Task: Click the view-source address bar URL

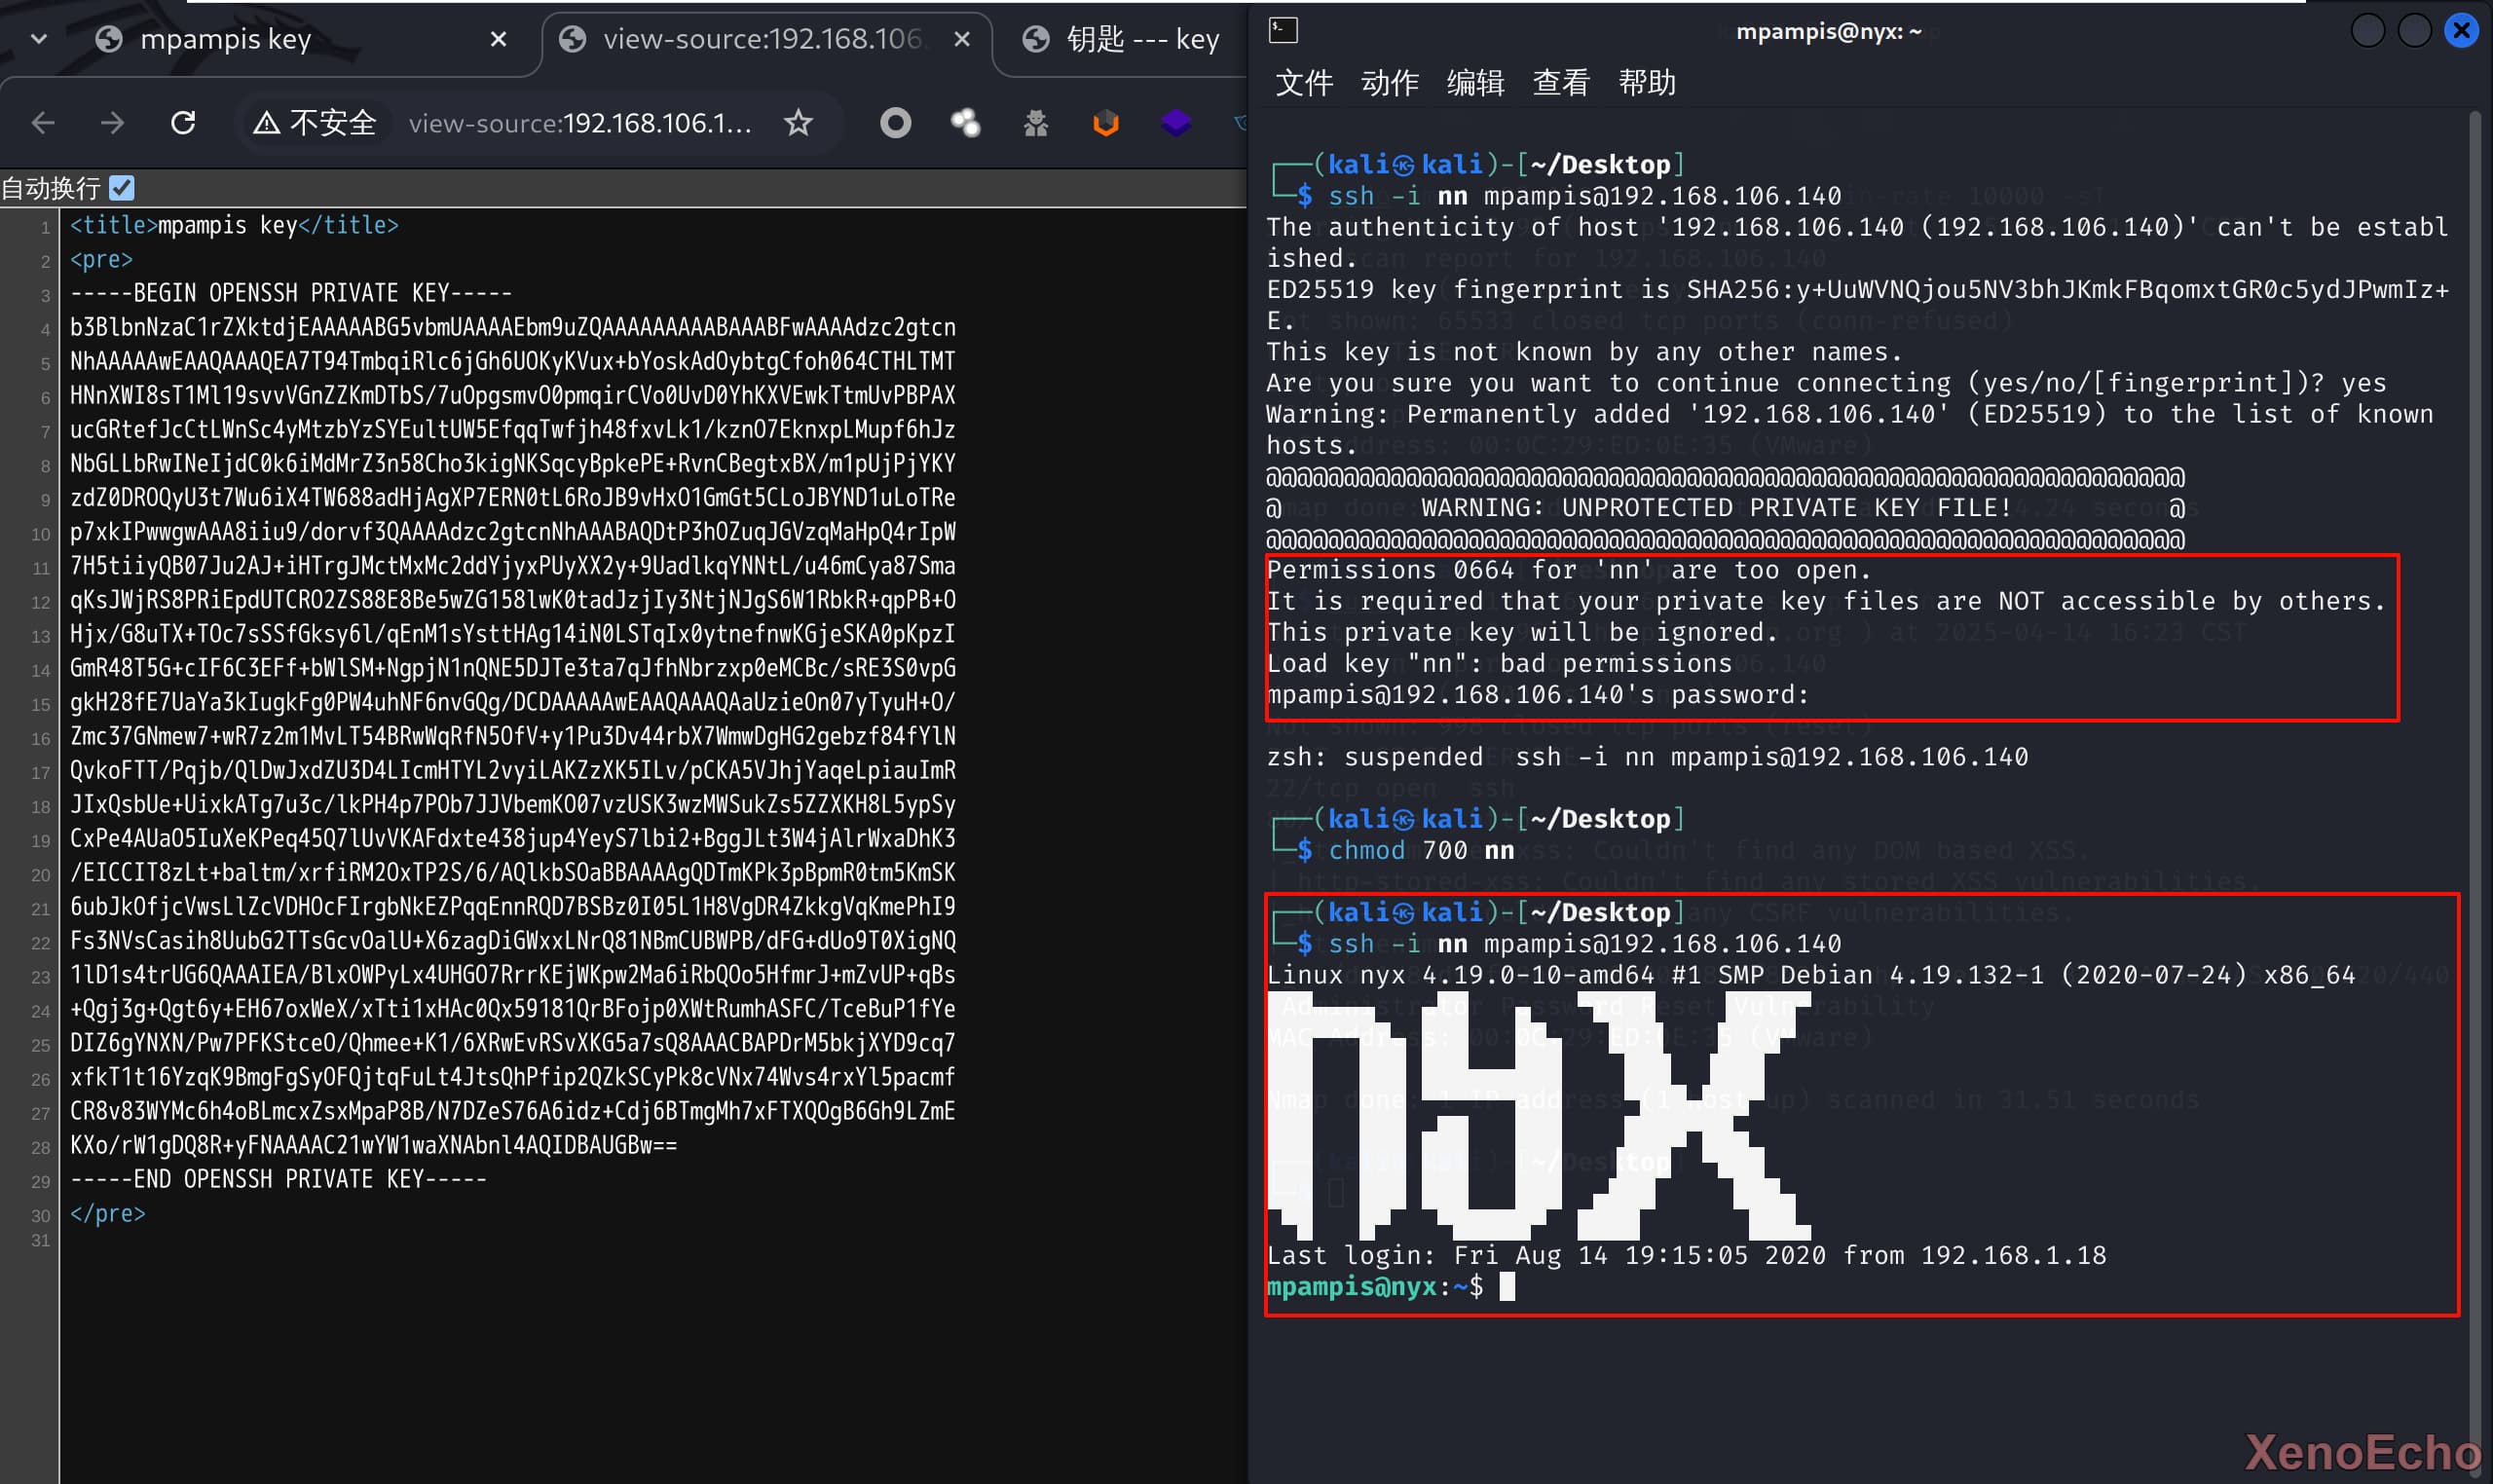Action: 580,123
